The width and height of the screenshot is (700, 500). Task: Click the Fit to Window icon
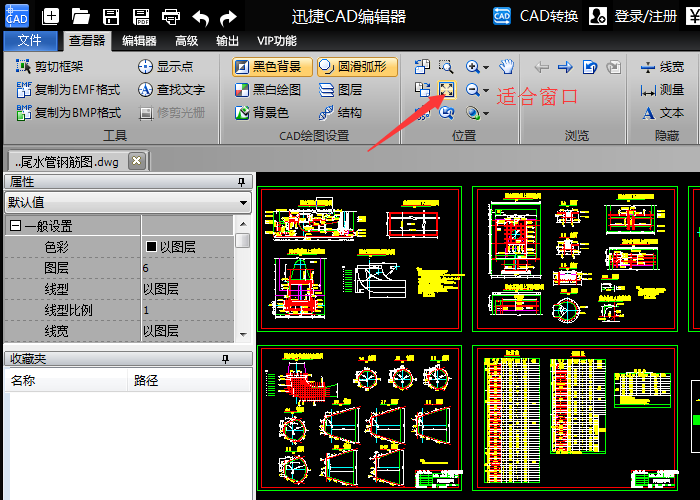[x=447, y=90]
